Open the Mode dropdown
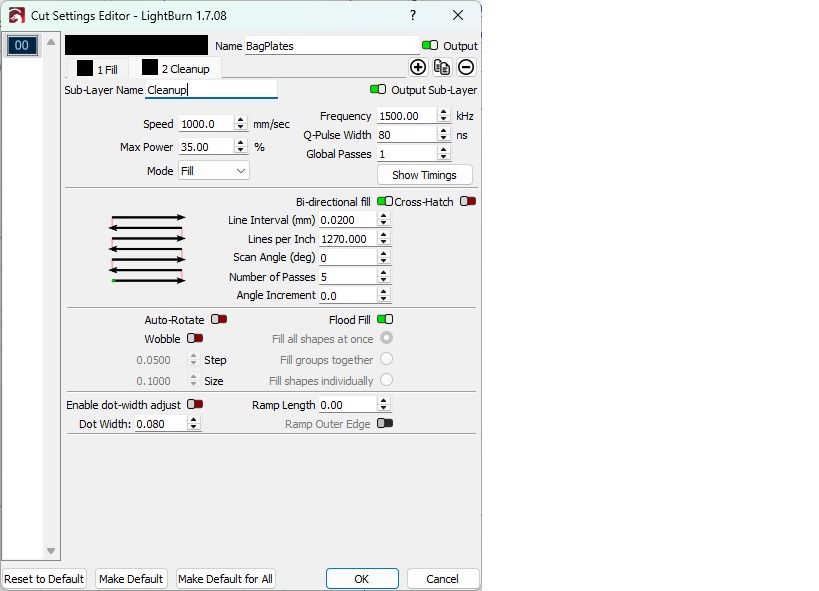Image resolution: width=819 pixels, height=591 pixels. click(214, 171)
